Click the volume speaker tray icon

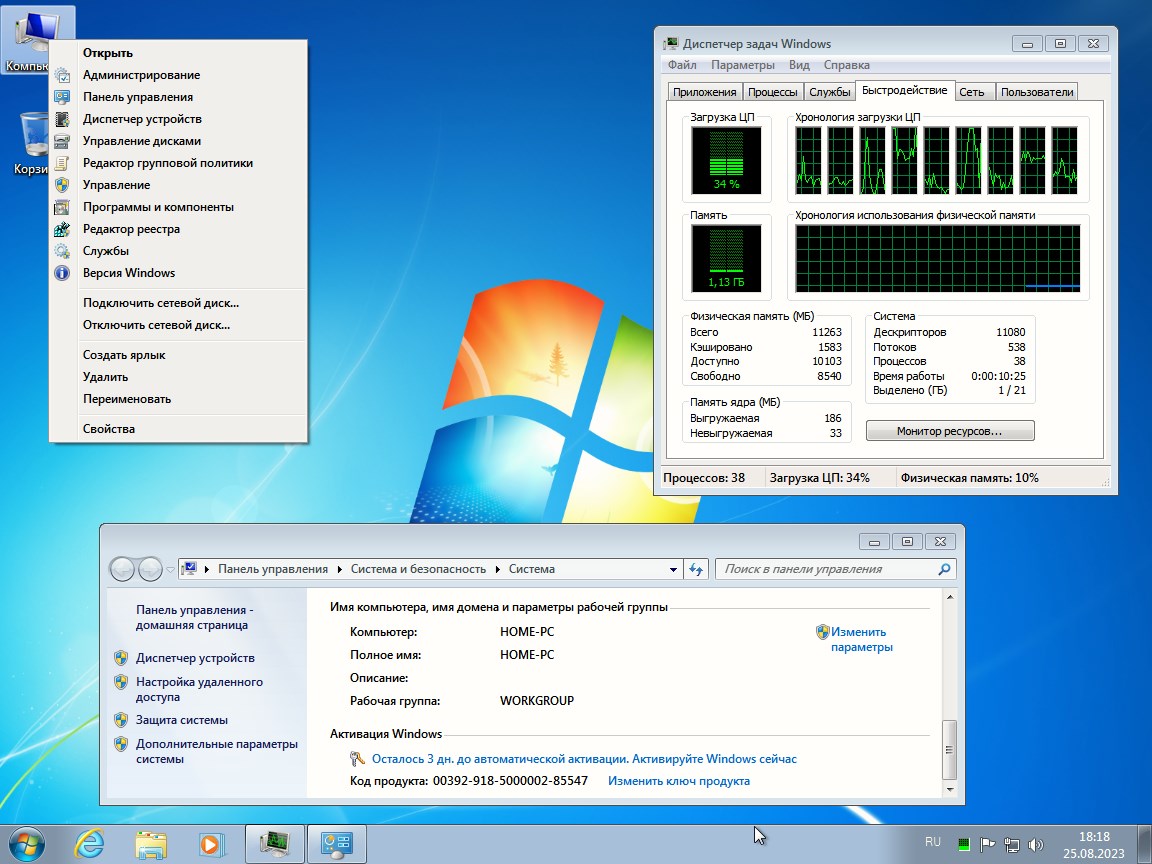[x=1036, y=844]
